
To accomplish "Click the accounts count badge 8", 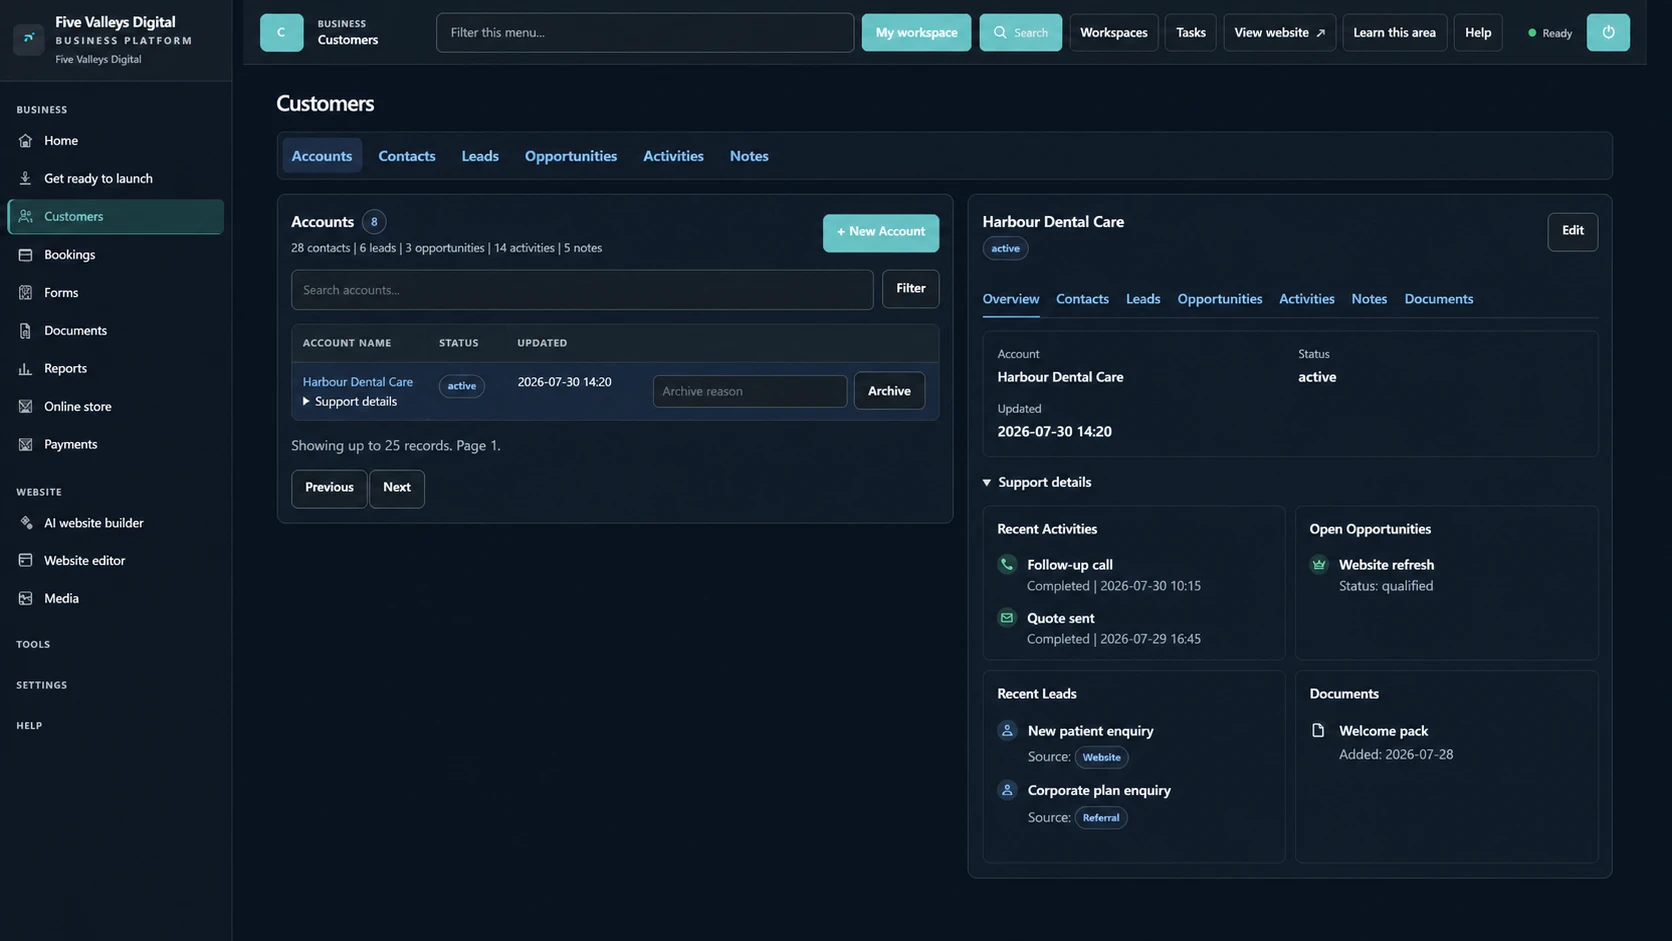I will click(x=374, y=222).
